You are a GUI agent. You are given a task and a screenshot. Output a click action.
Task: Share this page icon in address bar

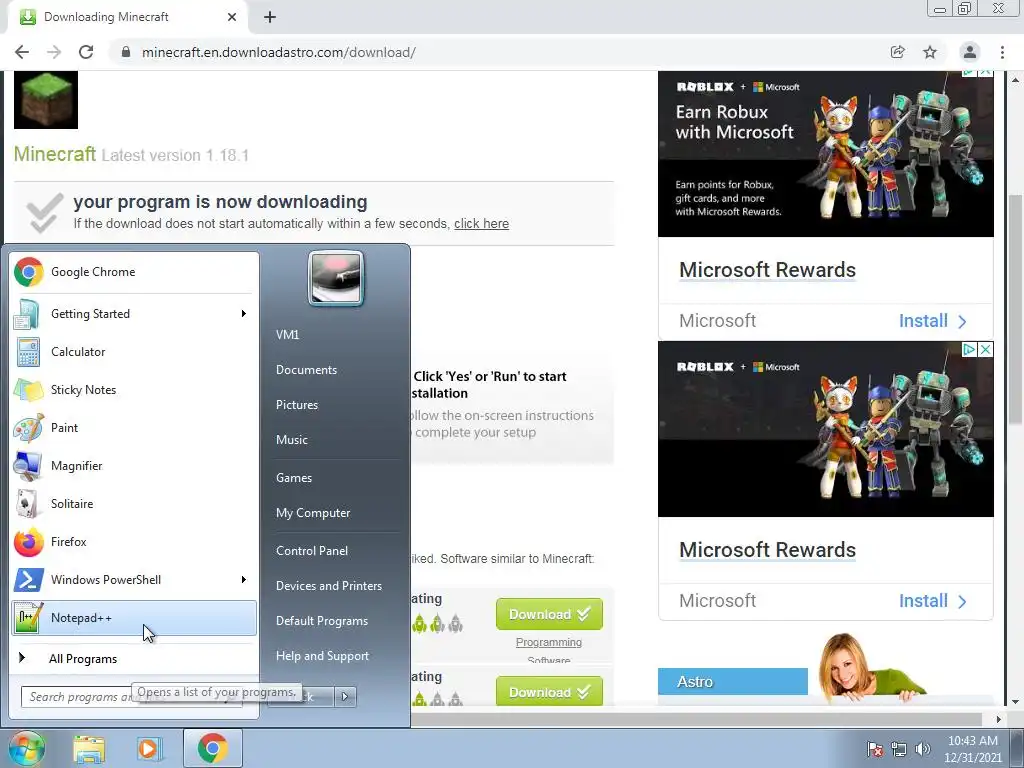coord(897,52)
